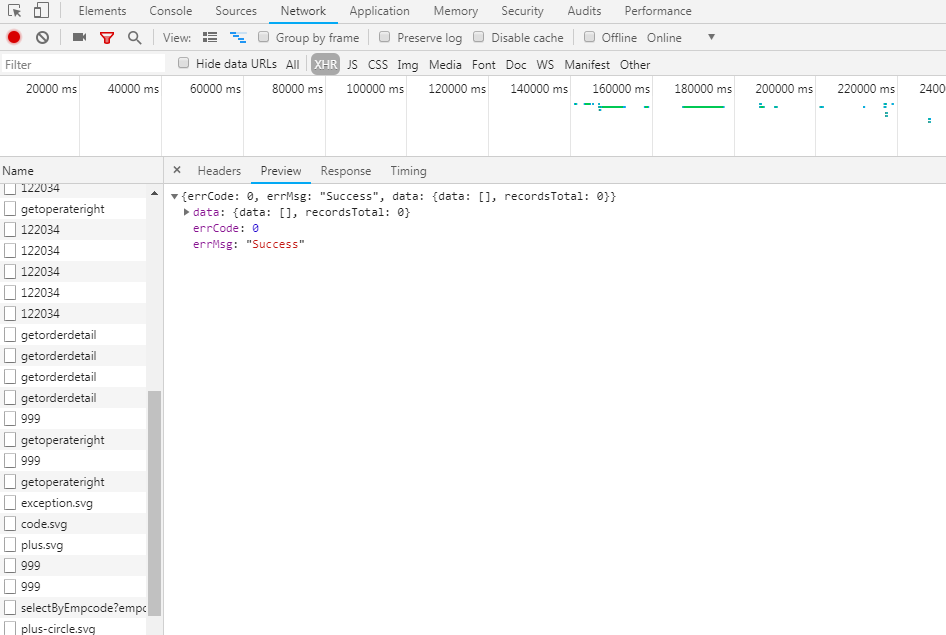The width and height of the screenshot is (946, 635).
Task: Click the 180000 ms timeline request bar
Action: click(x=703, y=107)
